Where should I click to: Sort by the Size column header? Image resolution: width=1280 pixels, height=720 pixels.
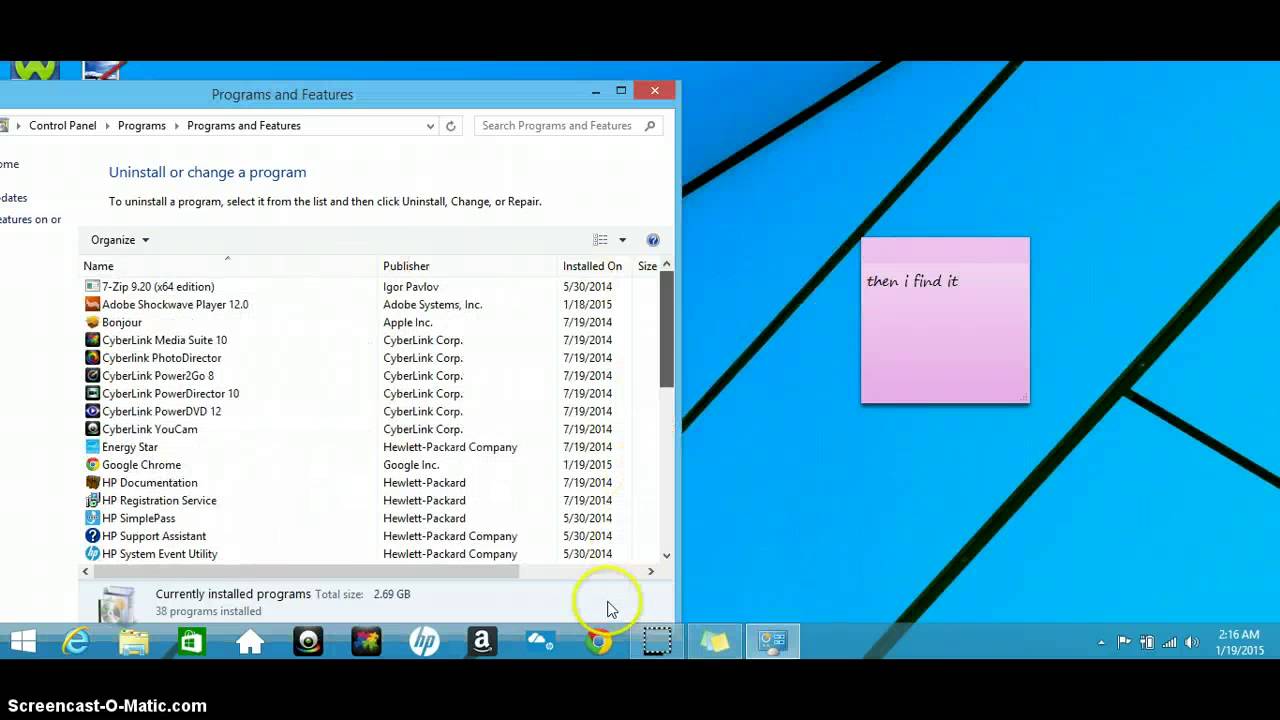pos(647,266)
